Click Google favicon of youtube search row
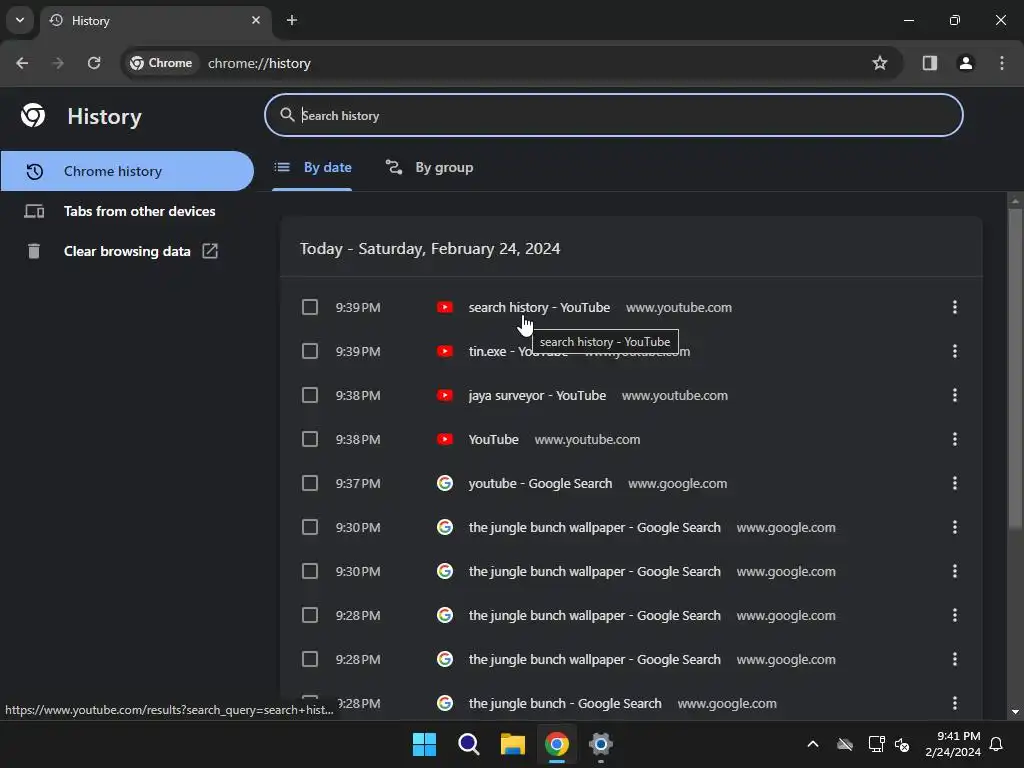1024x768 pixels. 445,483
